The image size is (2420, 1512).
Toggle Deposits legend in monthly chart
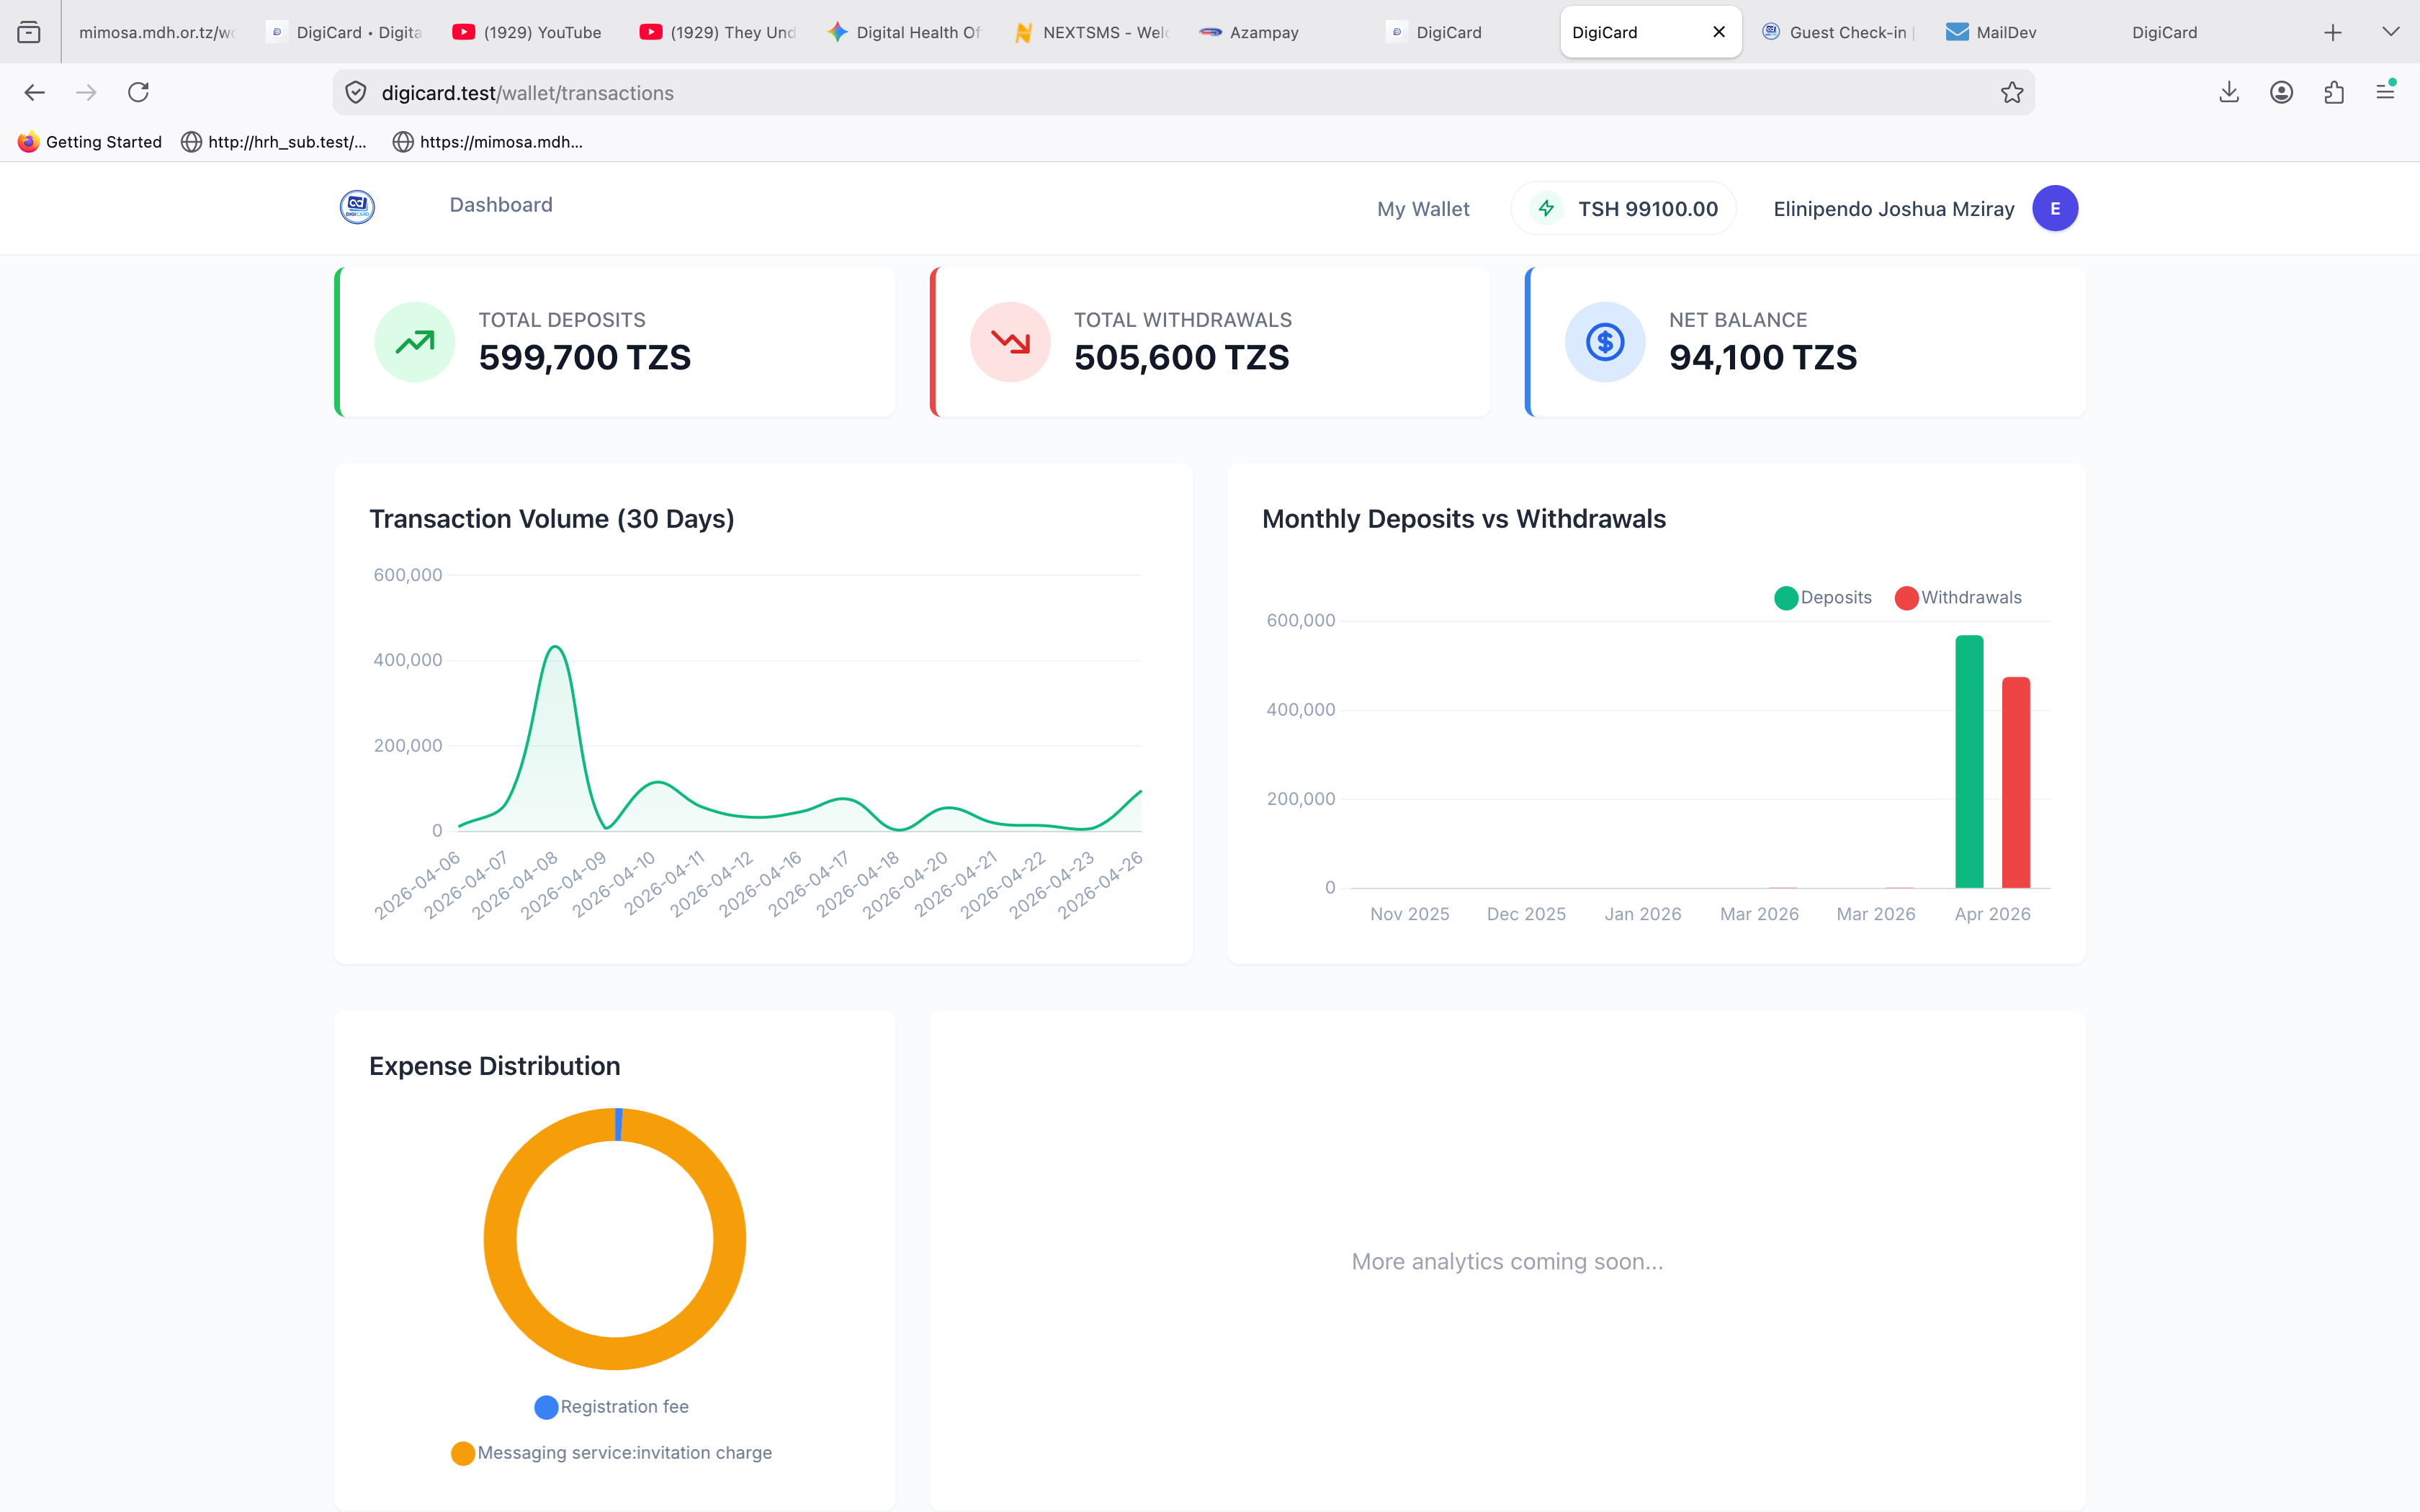point(1822,598)
